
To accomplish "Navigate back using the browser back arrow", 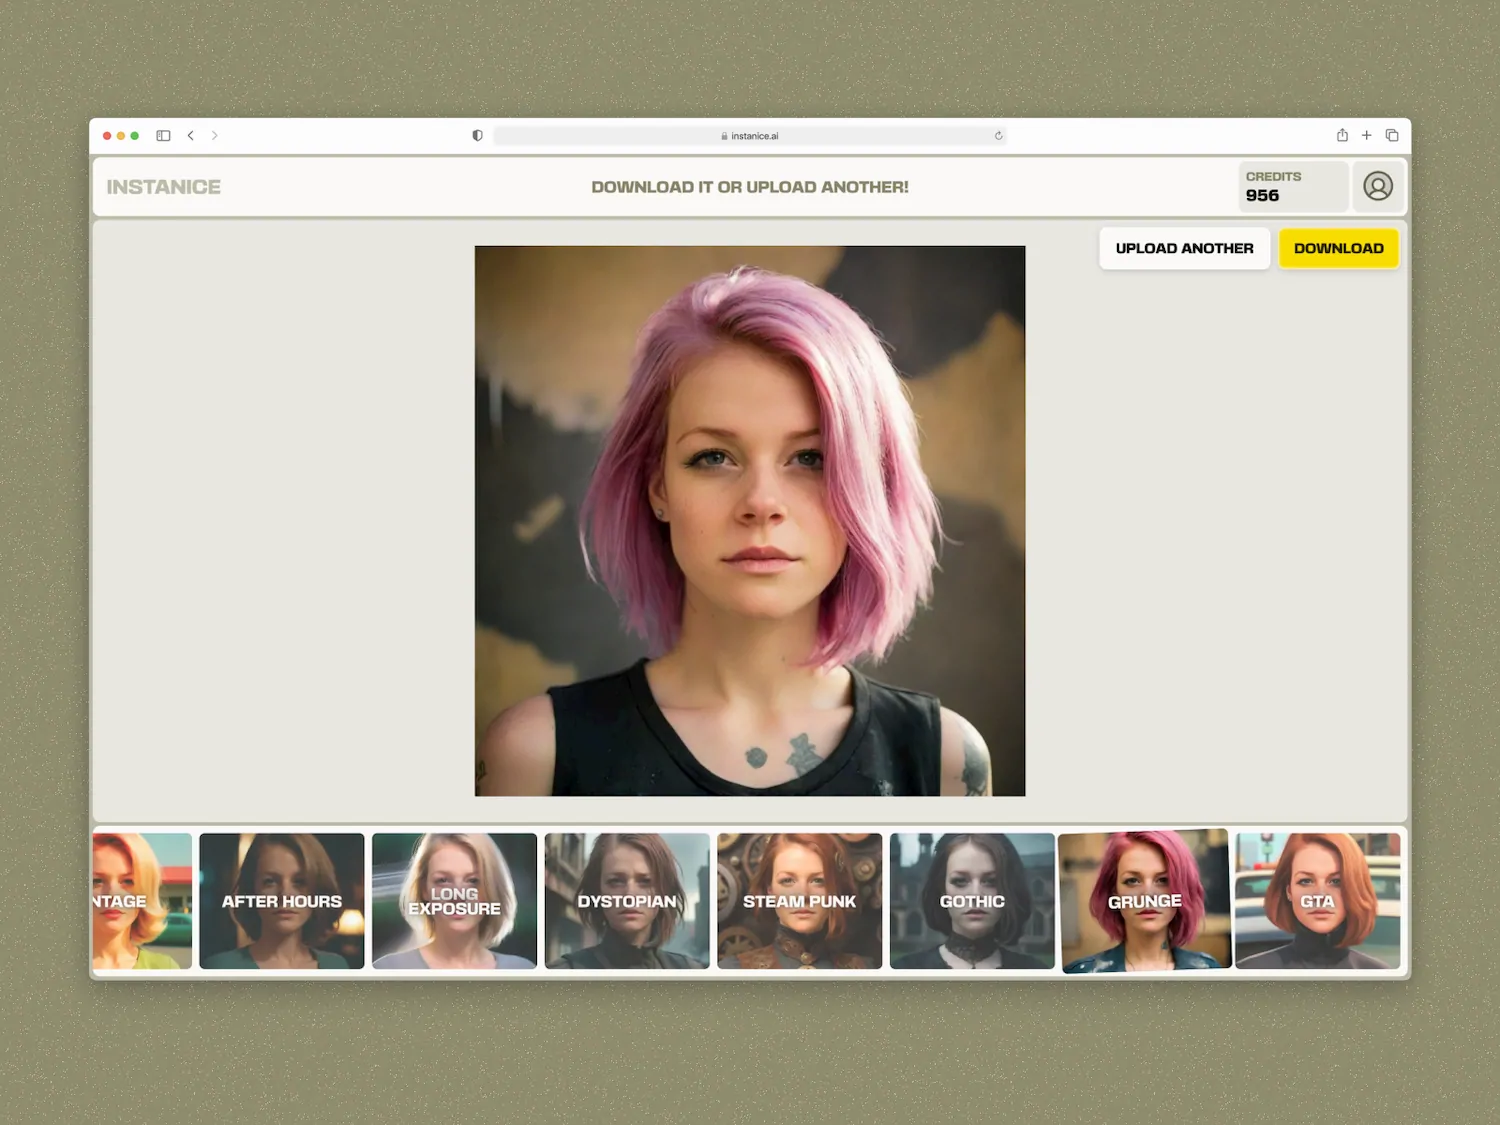I will (x=191, y=135).
